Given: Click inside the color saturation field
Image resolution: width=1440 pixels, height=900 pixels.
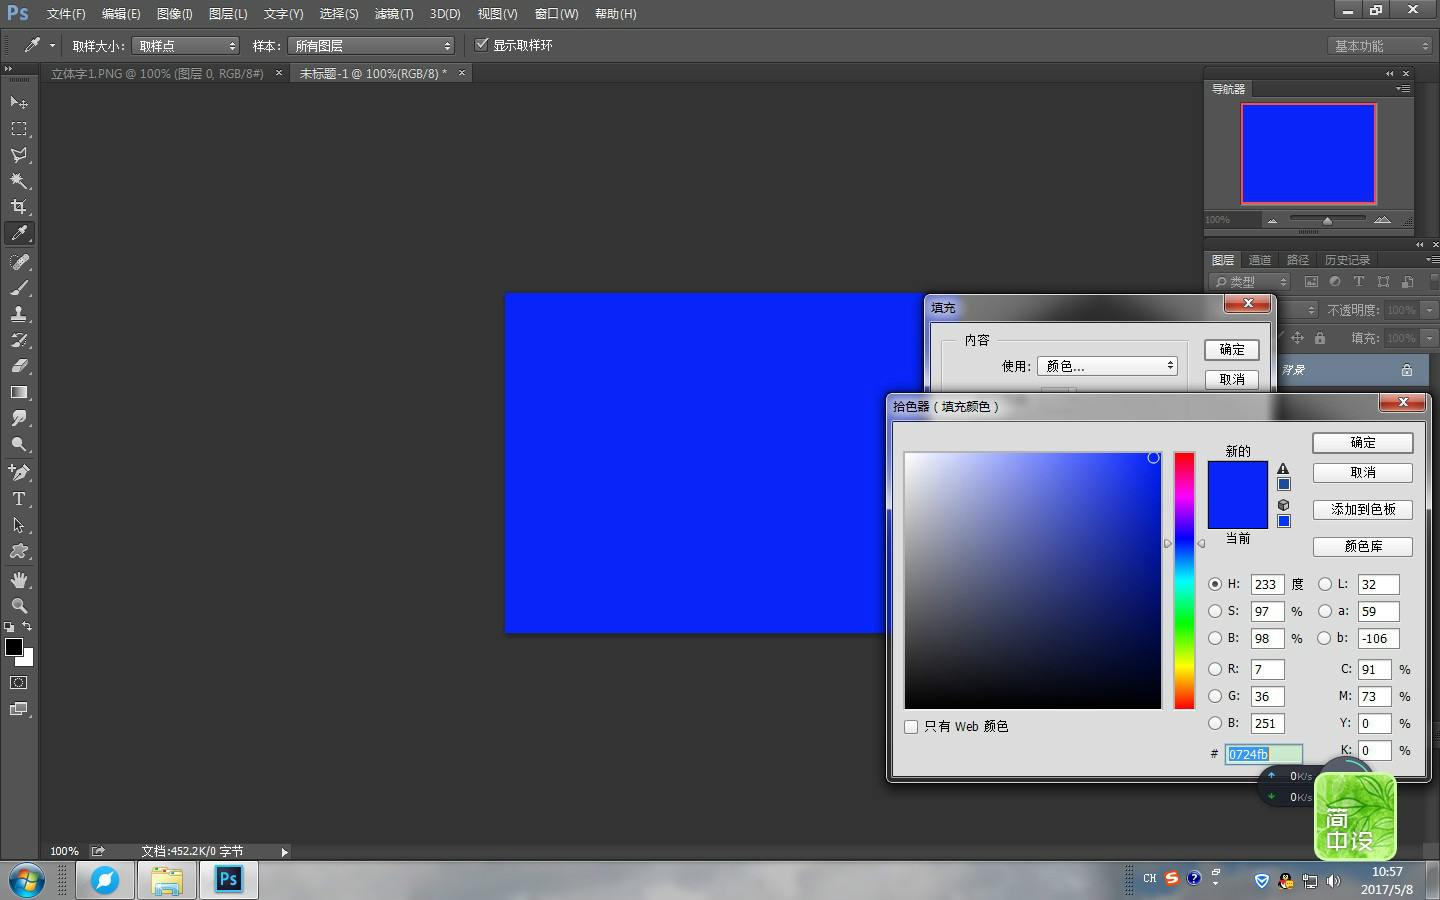Looking at the screenshot, I should click(x=1033, y=581).
